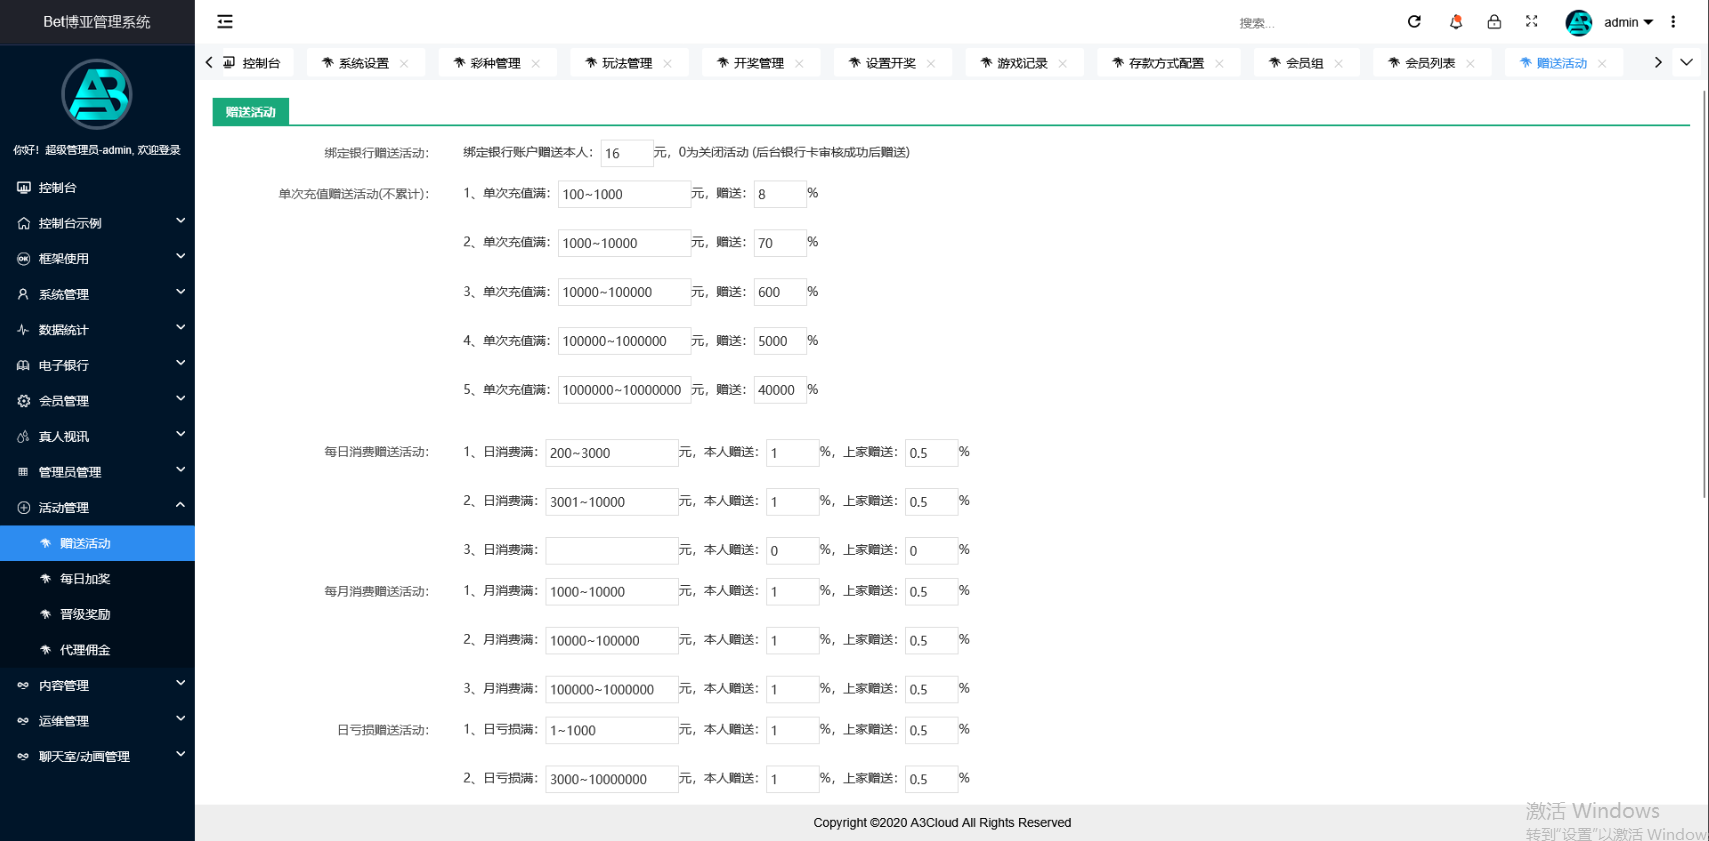1709x841 pixels.
Task: Close the 会员列表 tab
Action: click(x=1470, y=63)
